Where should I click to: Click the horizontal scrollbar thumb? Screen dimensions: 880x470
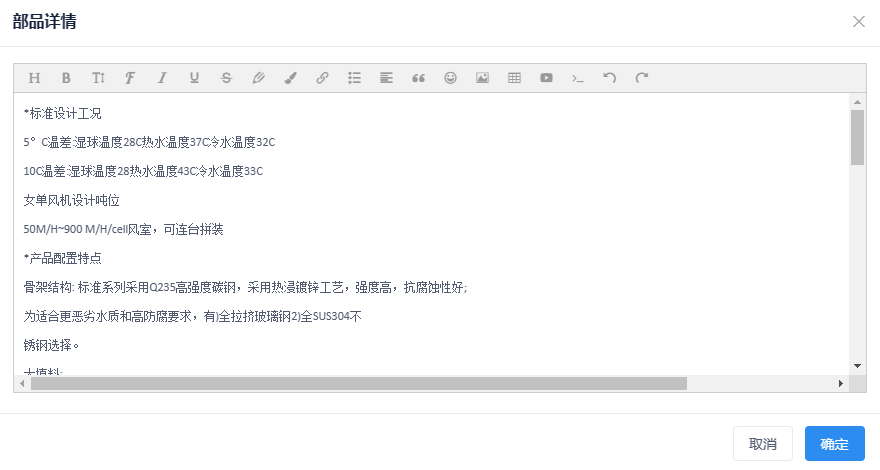click(x=359, y=384)
